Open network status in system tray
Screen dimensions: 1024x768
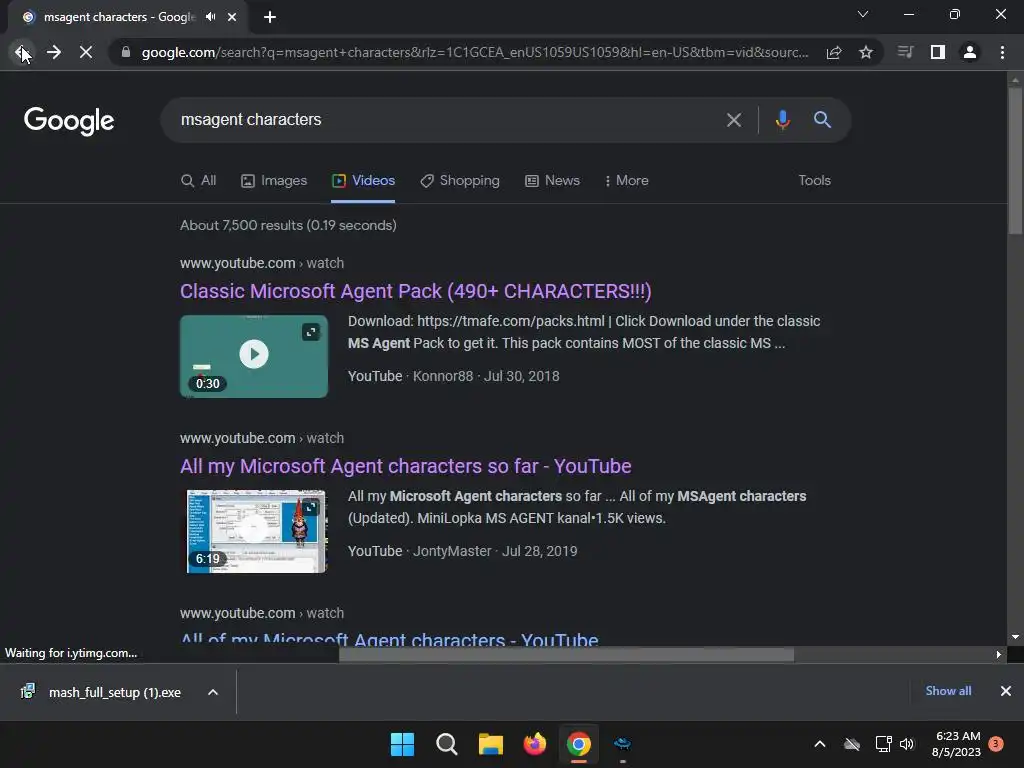click(884, 744)
